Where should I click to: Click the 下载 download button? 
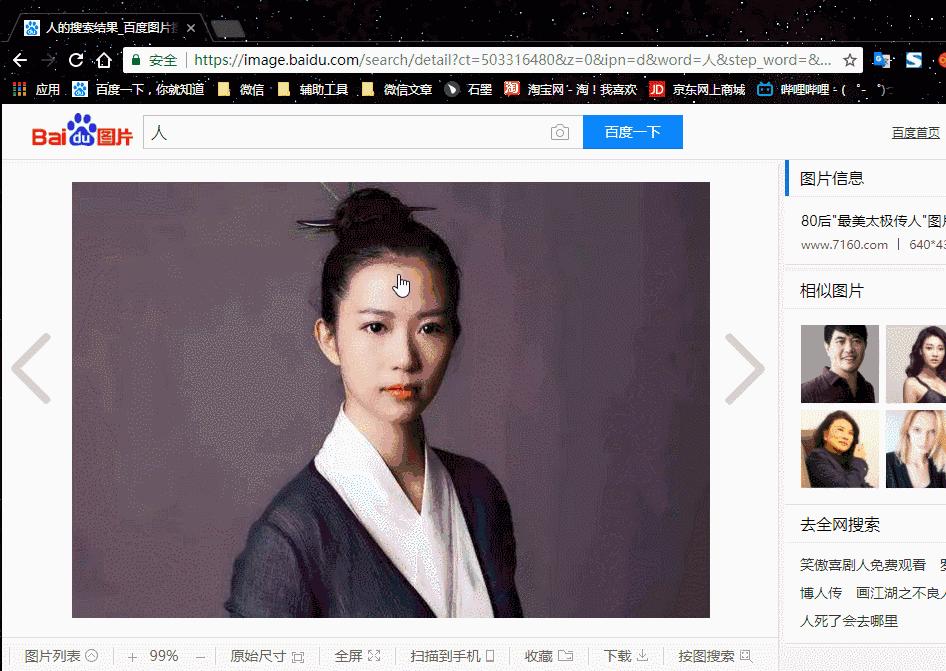coord(626,656)
